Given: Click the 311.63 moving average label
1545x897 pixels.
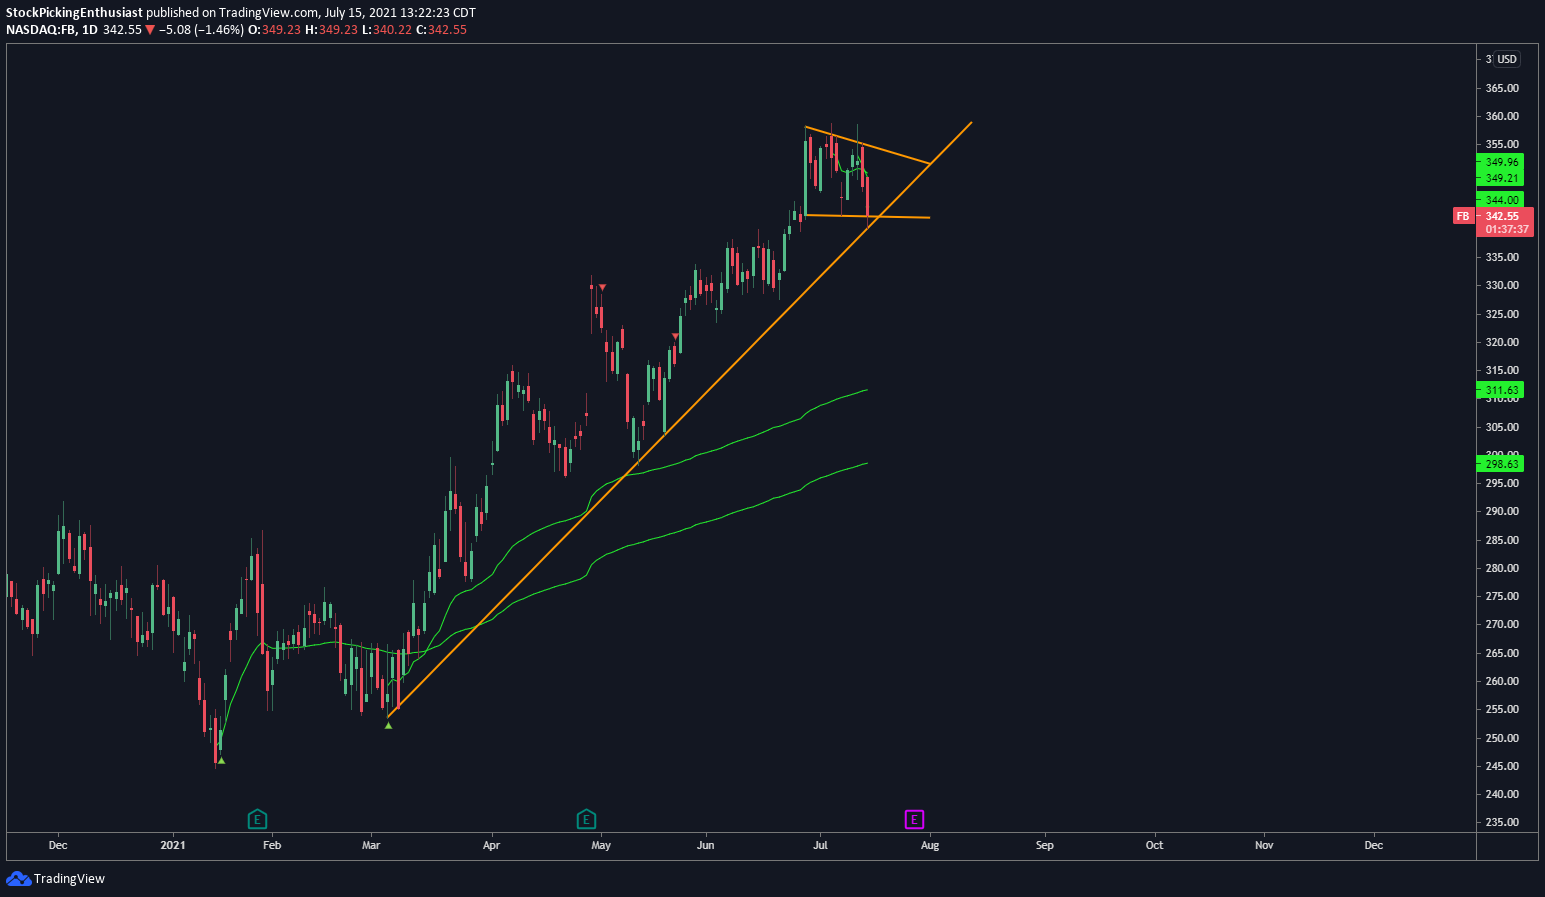Looking at the screenshot, I should (1502, 390).
